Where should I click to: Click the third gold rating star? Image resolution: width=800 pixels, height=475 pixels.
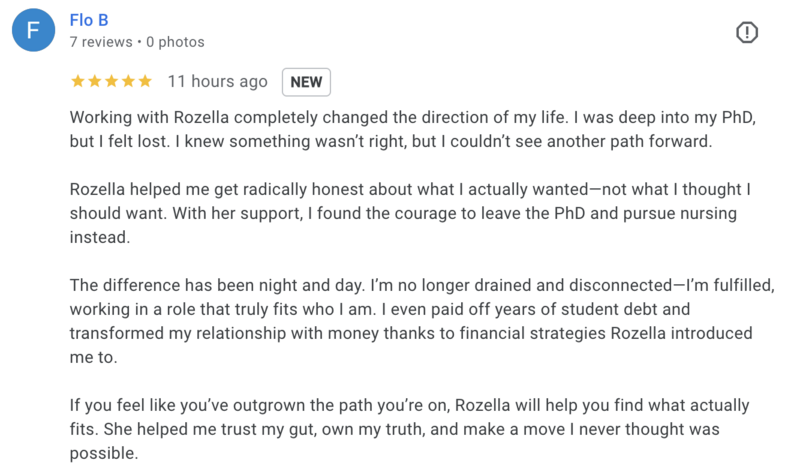tap(111, 81)
